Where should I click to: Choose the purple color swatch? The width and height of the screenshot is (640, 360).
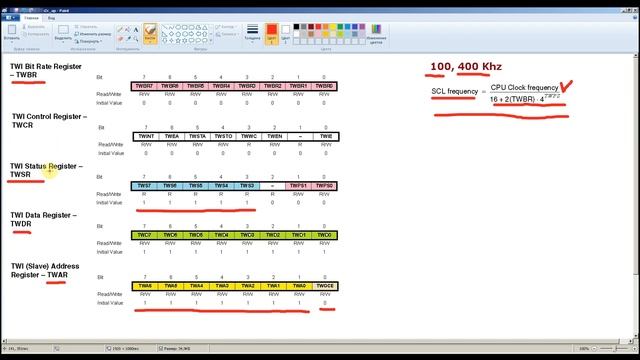pos(362,27)
